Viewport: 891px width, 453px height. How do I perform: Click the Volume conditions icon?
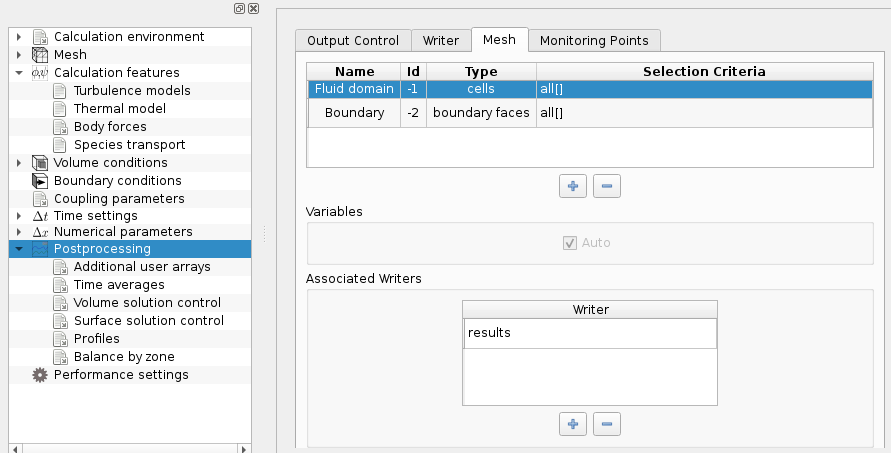40,163
